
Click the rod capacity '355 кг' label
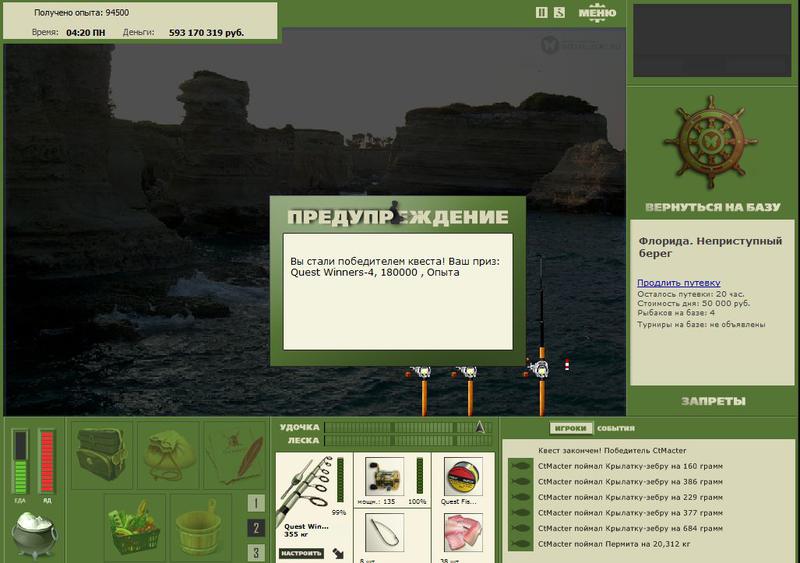[295, 534]
